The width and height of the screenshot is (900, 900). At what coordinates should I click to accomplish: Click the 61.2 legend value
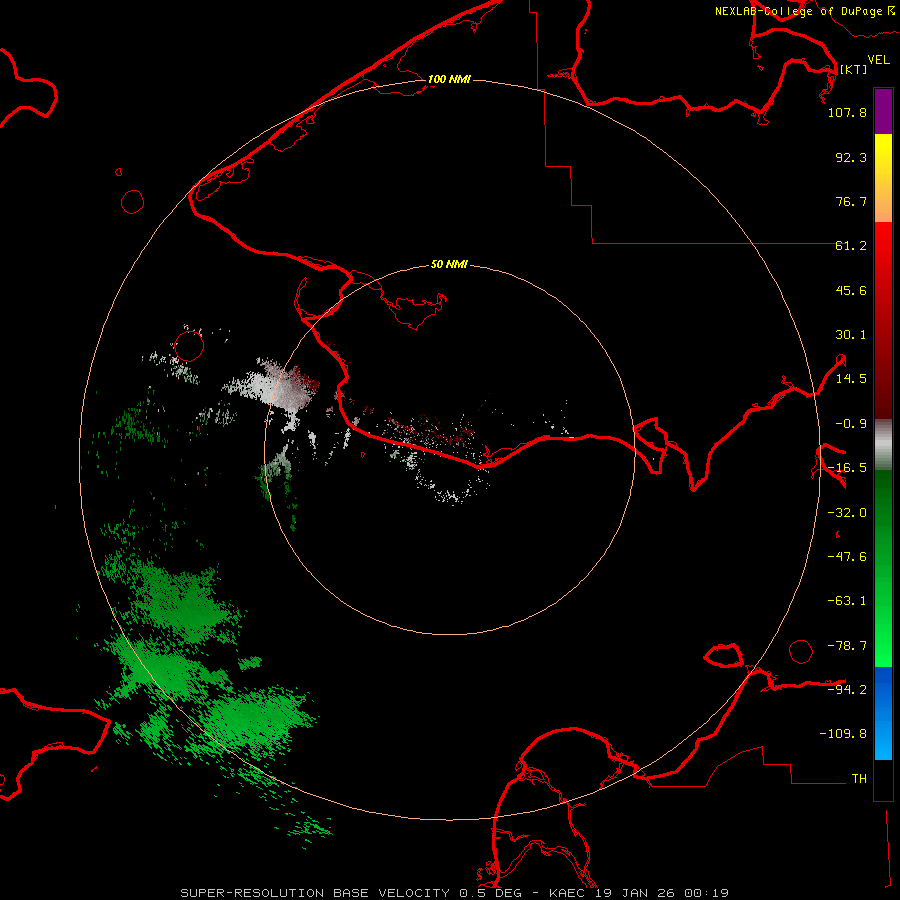(851, 246)
